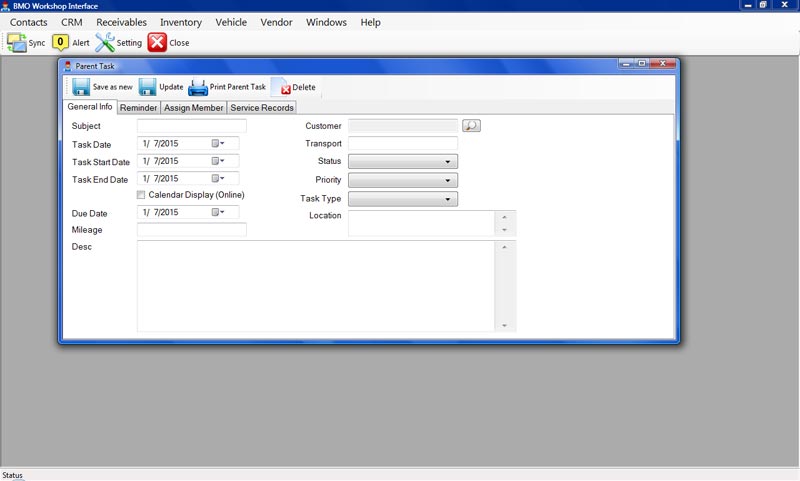Click the Status label in status bar
800x481 pixels.
click(x=12, y=475)
